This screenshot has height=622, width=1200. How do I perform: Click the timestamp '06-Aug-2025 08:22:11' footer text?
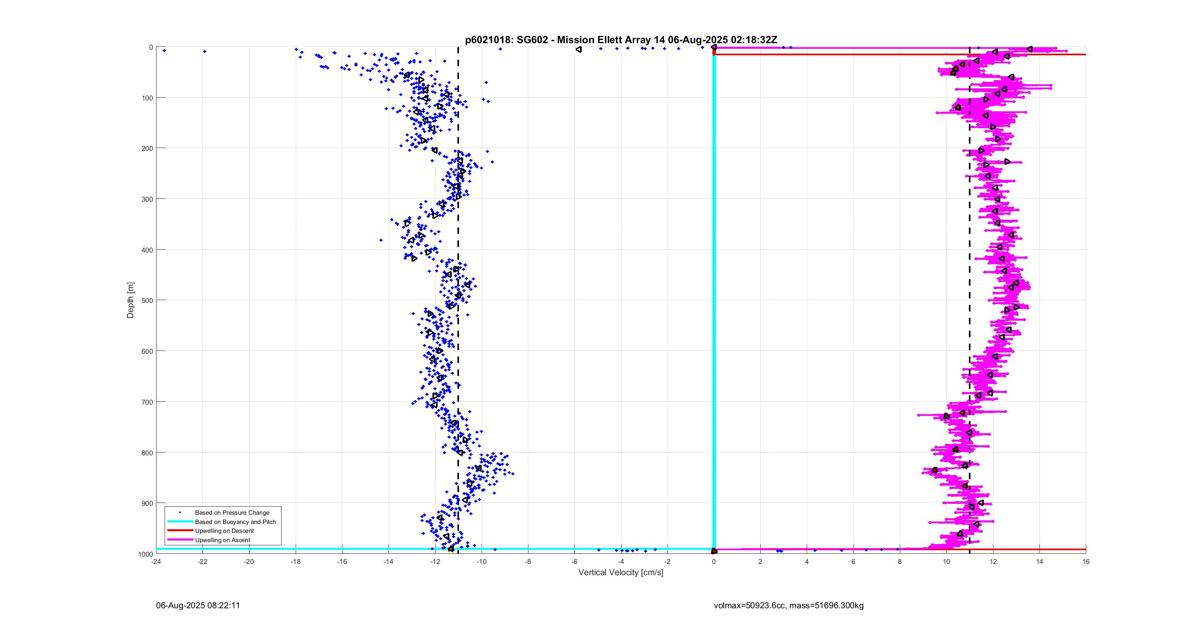tap(198, 605)
